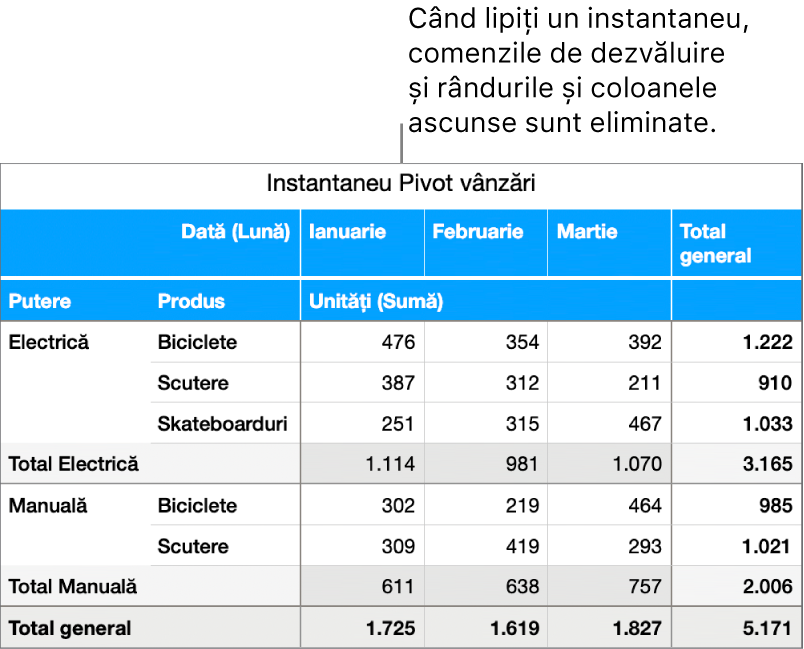Click the Total Manuală value 638
804x649 pixels.
pos(521,587)
